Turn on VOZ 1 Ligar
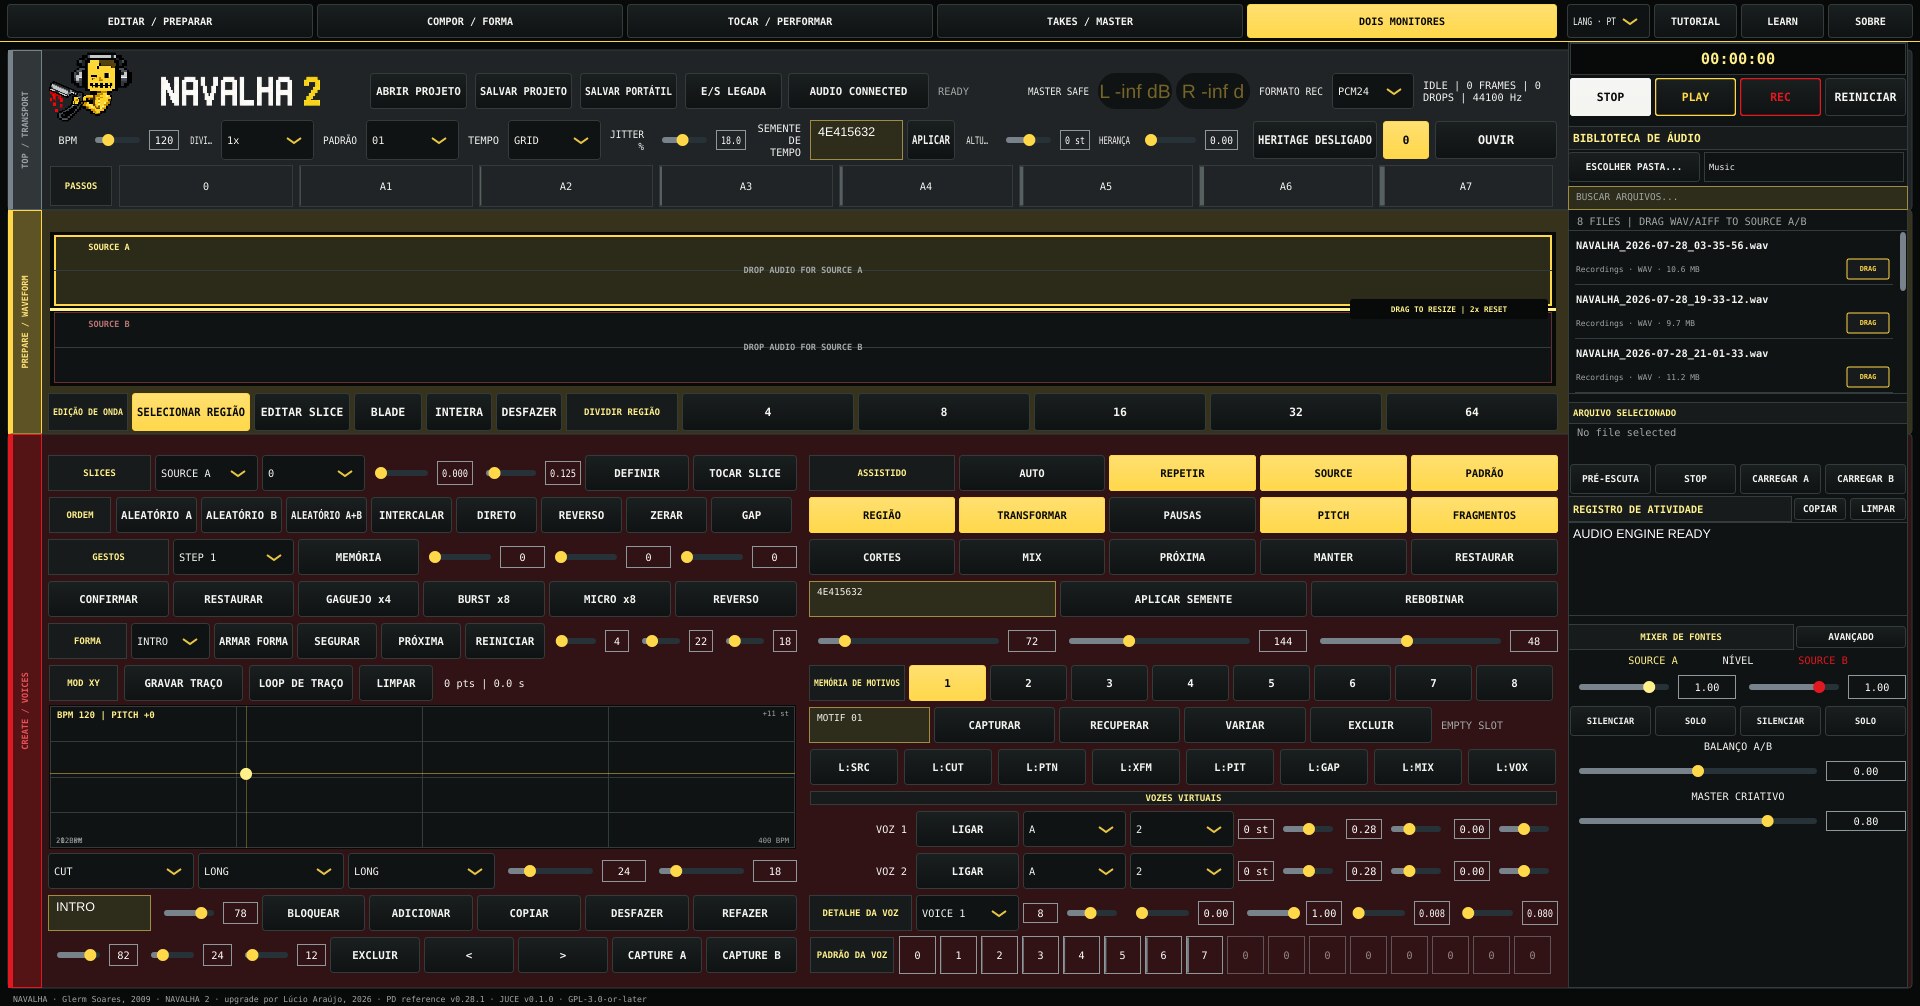1920x1006 pixels. pyautogui.click(x=967, y=829)
